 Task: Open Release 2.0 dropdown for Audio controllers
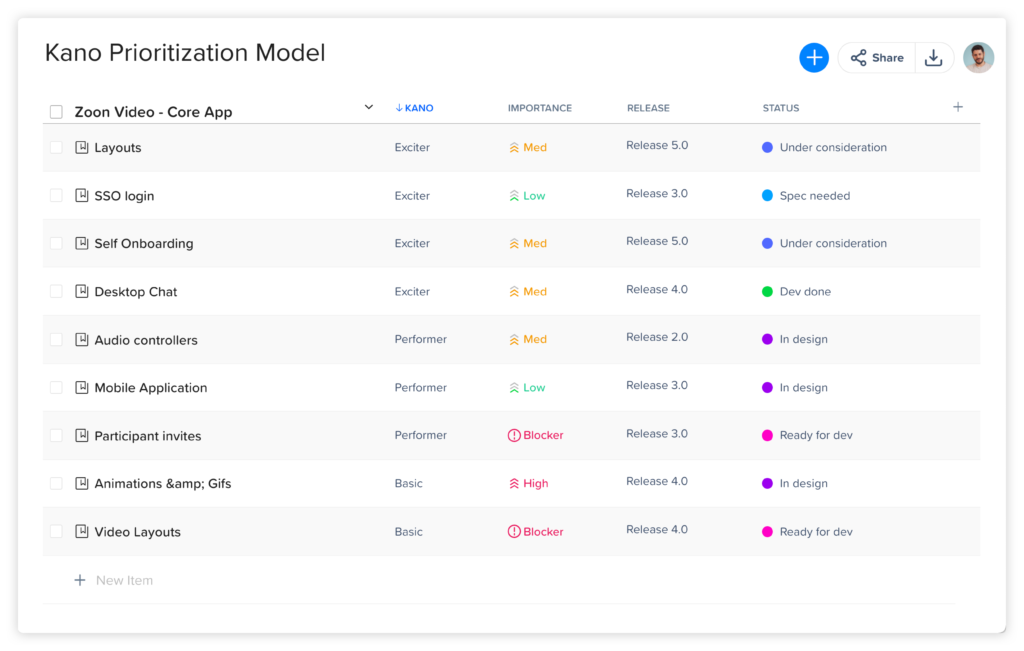coord(657,338)
